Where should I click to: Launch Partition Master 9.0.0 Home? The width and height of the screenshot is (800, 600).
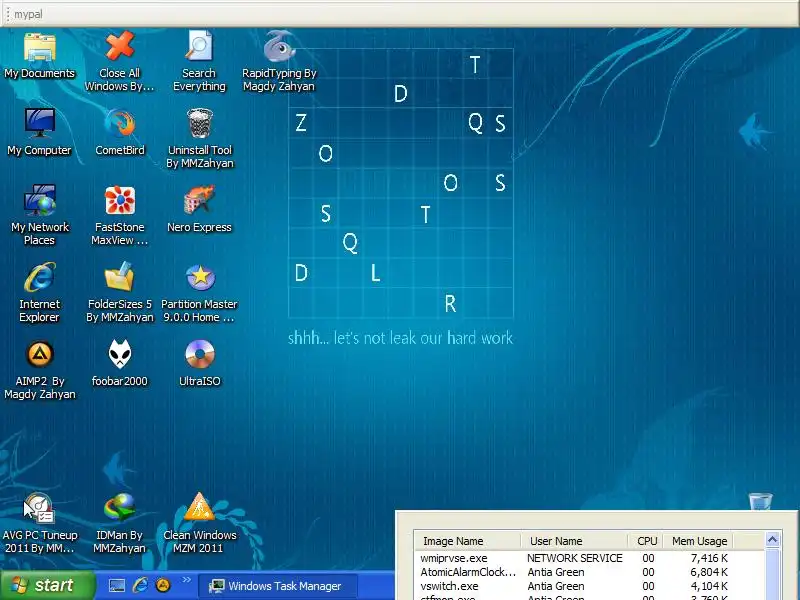[x=199, y=292]
